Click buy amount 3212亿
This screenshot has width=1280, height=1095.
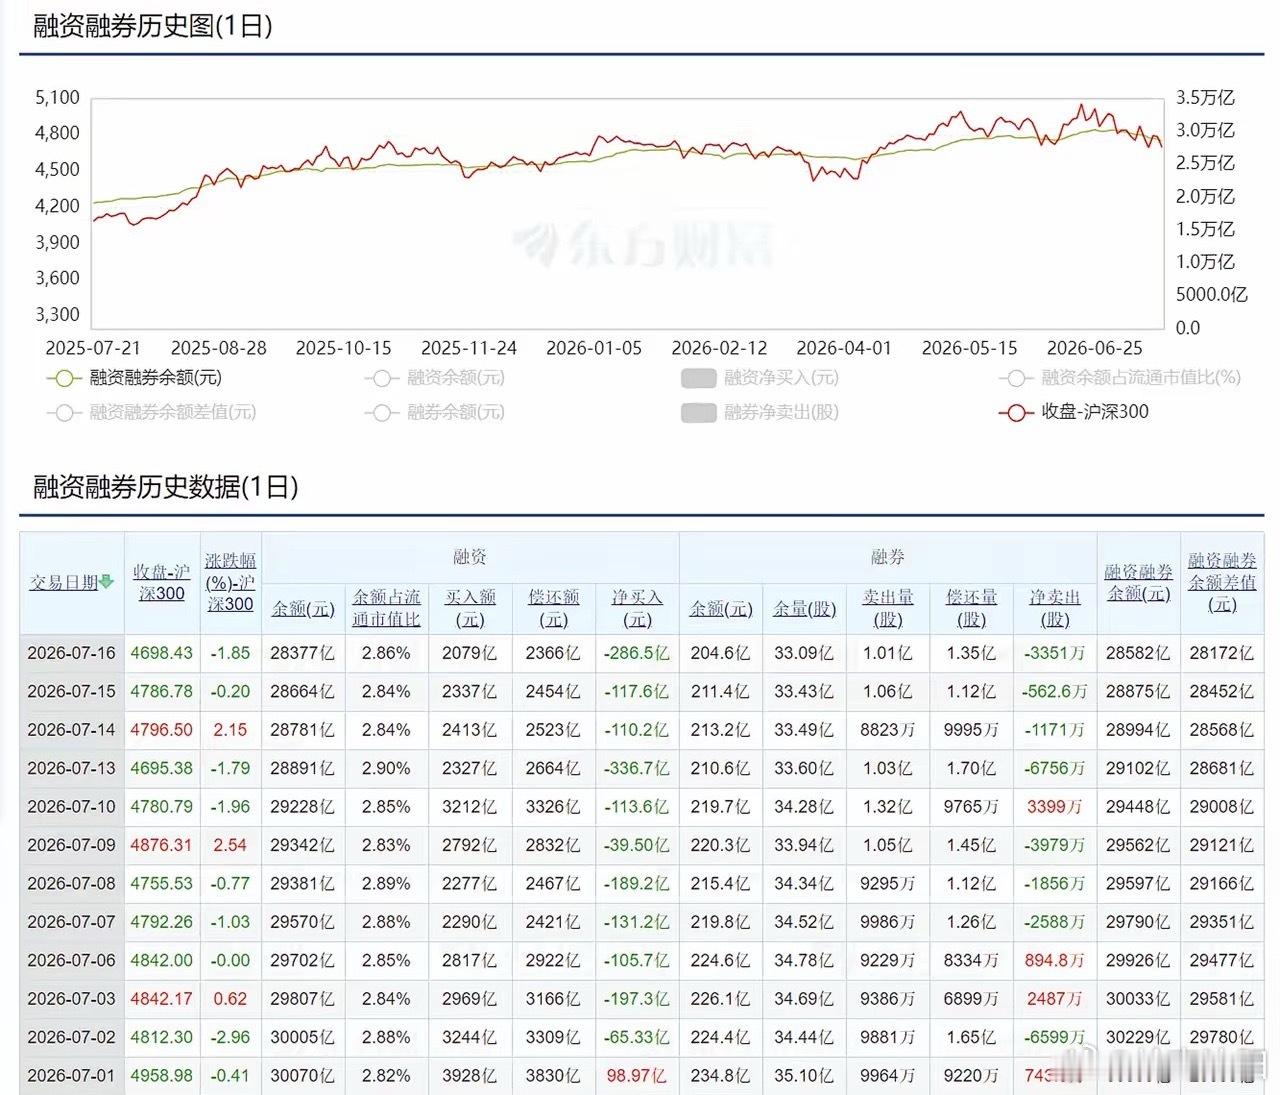point(470,807)
